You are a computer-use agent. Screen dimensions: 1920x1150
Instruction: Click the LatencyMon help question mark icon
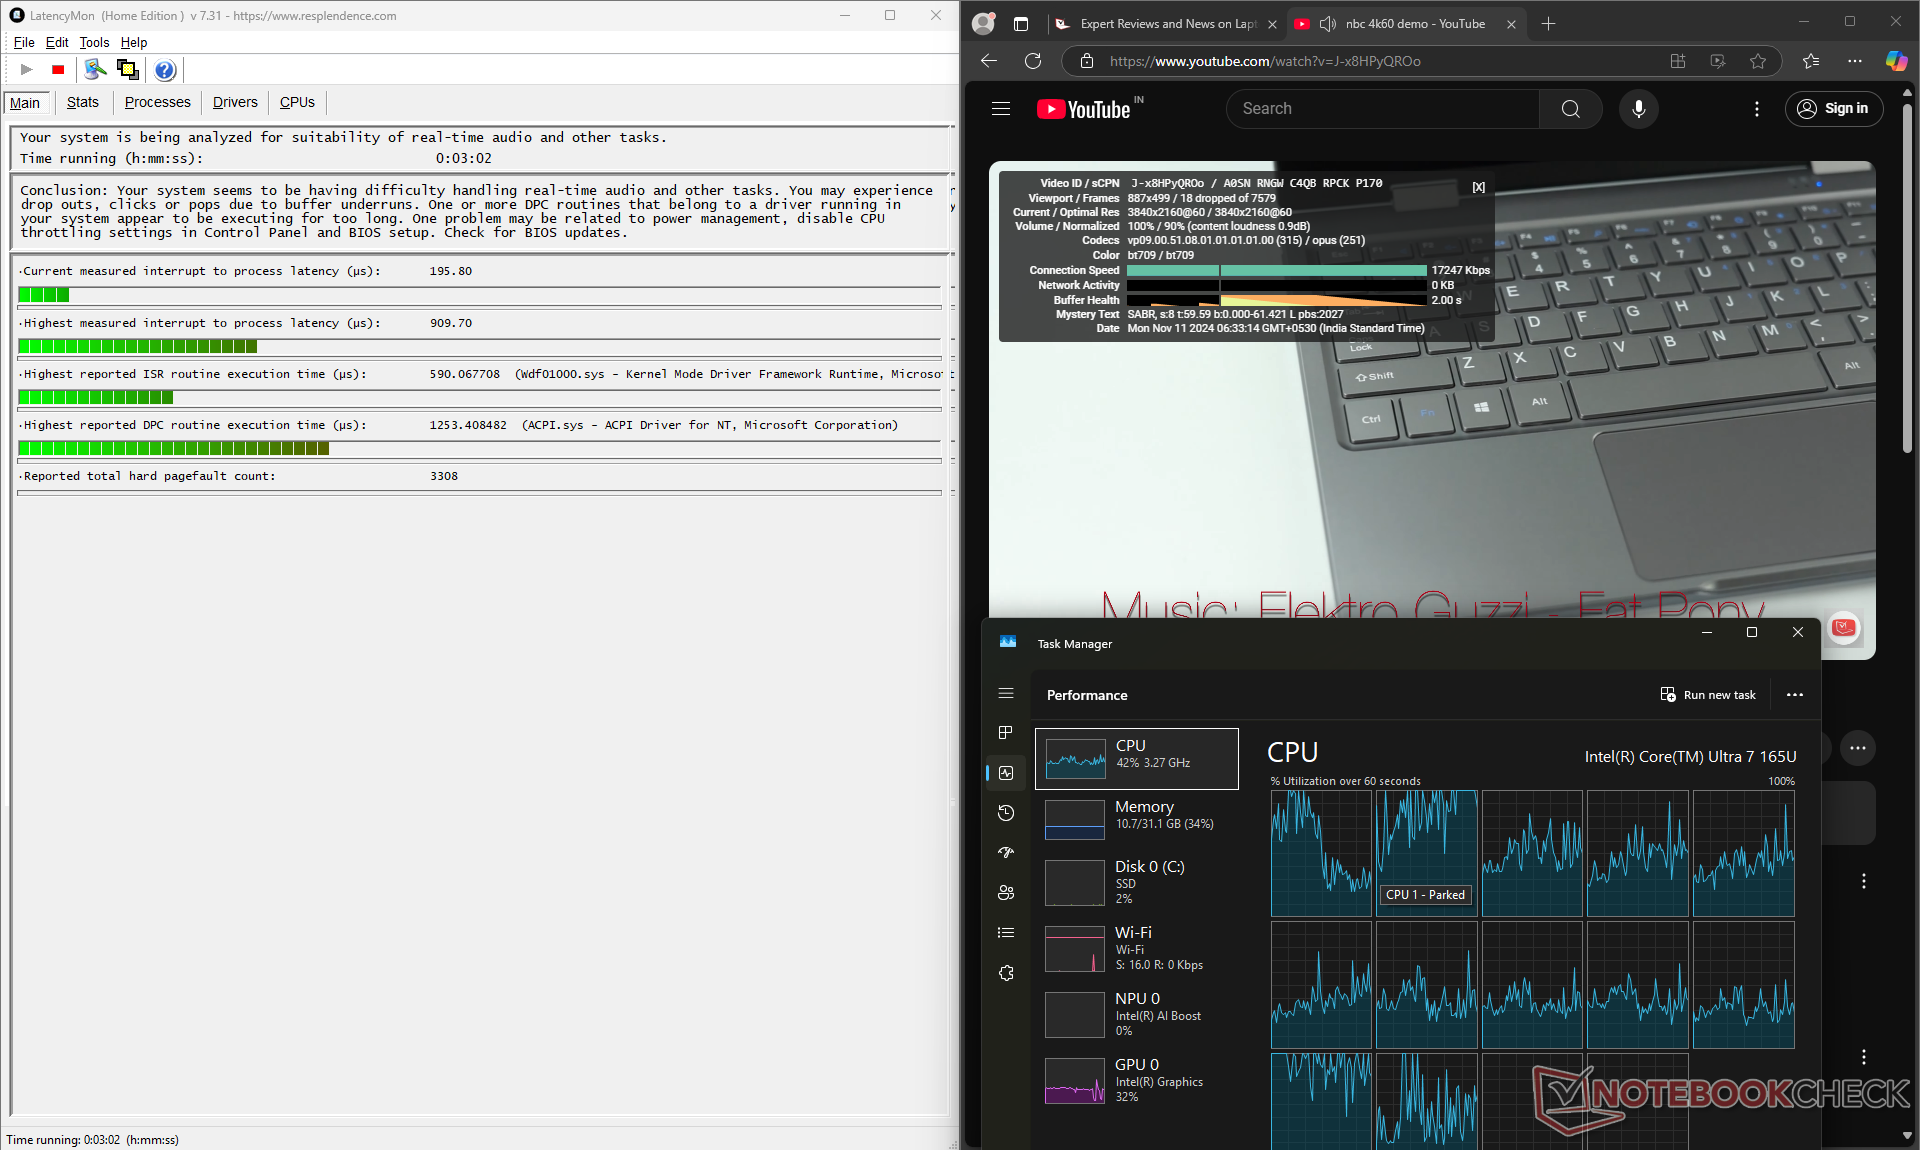(x=165, y=69)
